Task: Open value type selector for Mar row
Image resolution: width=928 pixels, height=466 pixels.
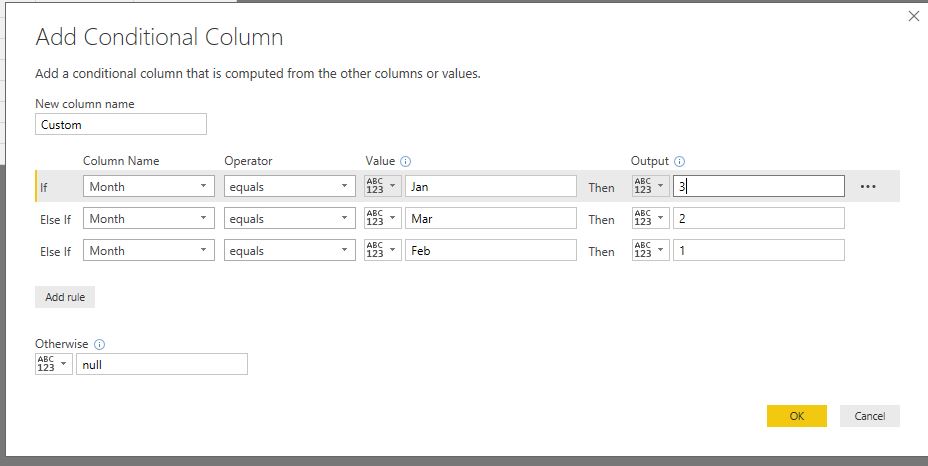Action: click(x=383, y=218)
